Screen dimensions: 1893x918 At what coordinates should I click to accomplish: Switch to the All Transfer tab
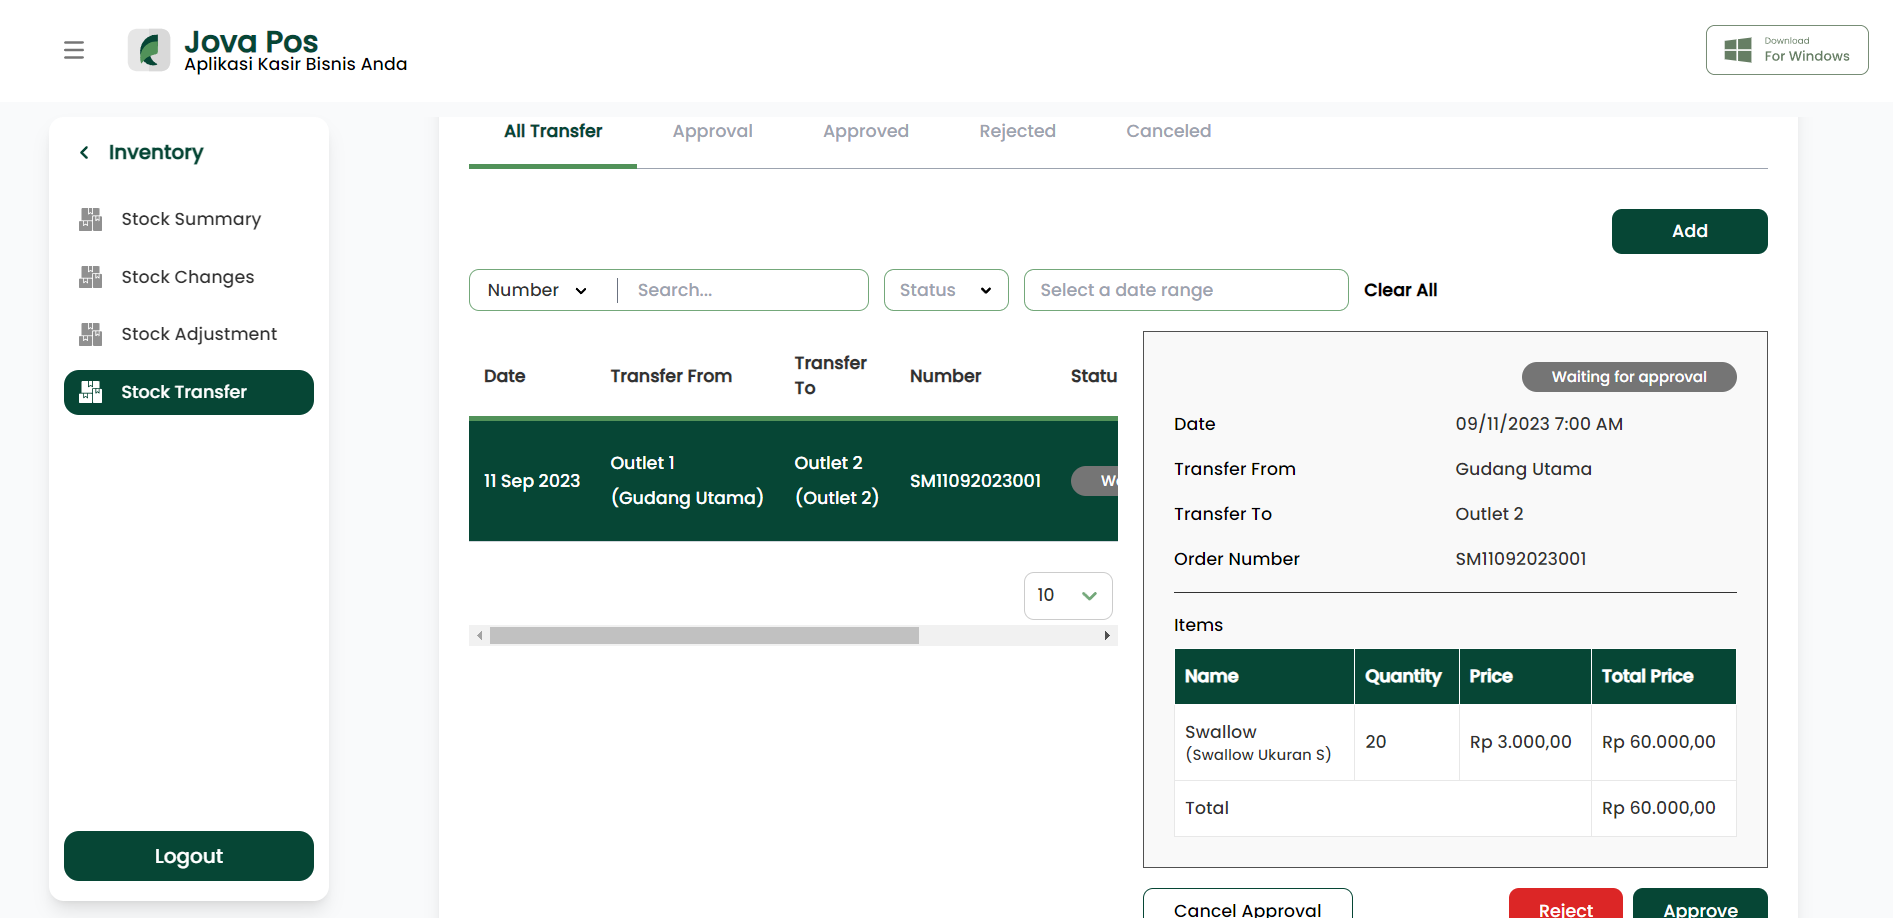553,132
